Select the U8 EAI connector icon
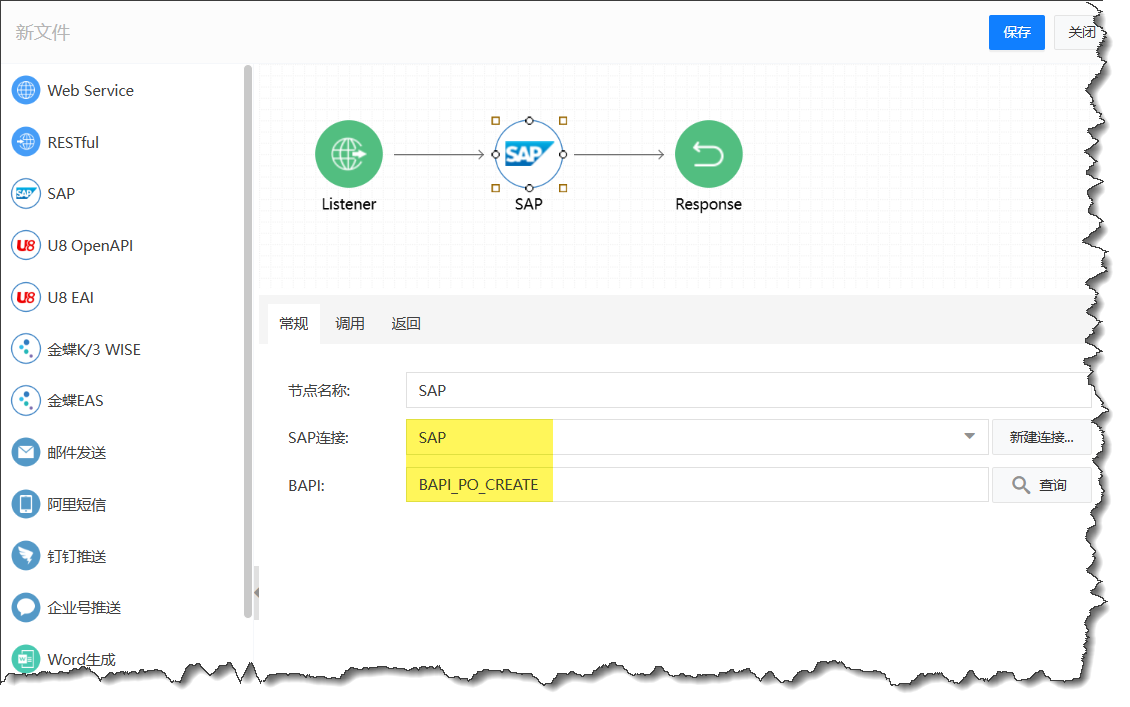The image size is (1130, 707). [x=26, y=297]
